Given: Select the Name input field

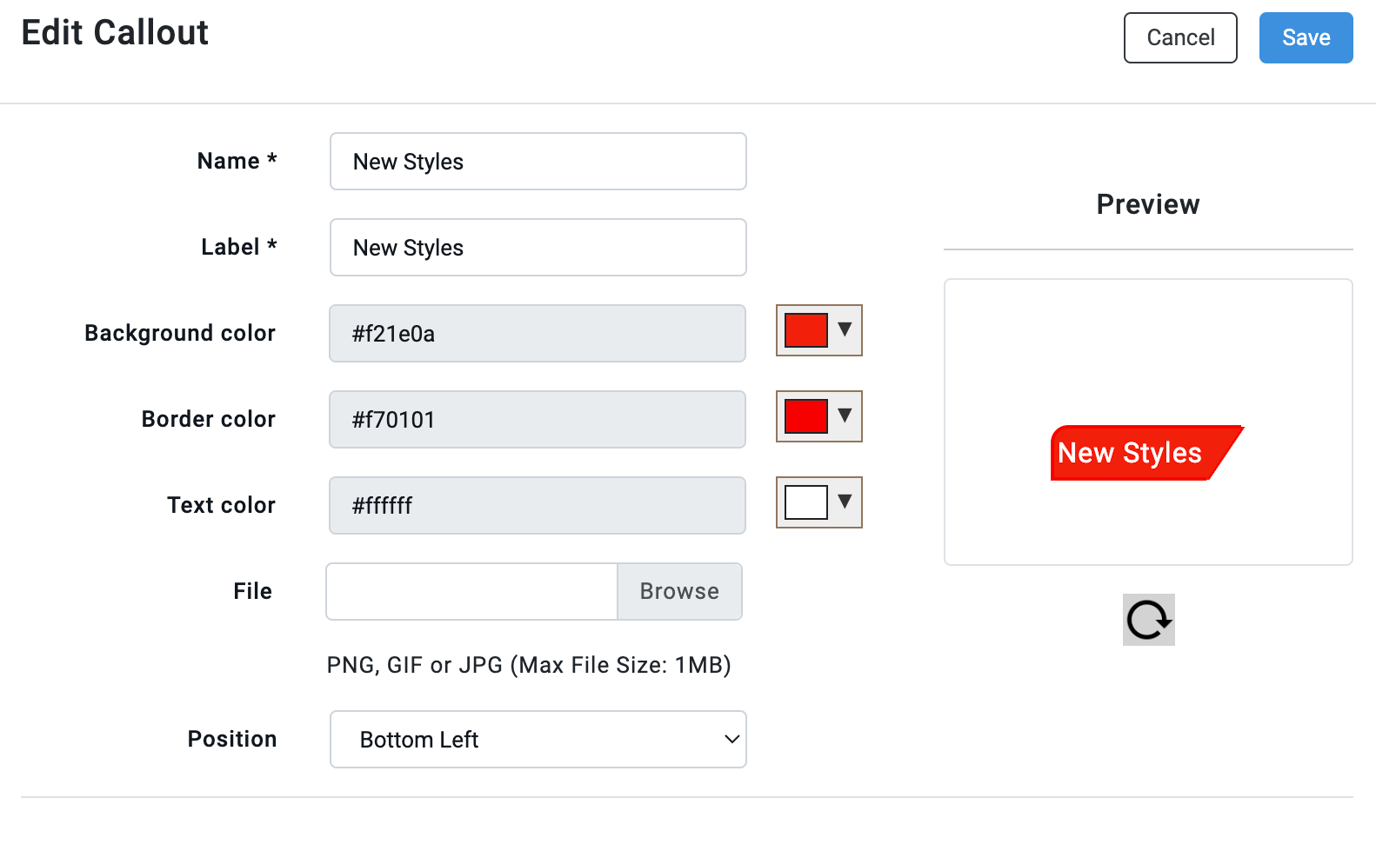Looking at the screenshot, I should click(x=537, y=160).
